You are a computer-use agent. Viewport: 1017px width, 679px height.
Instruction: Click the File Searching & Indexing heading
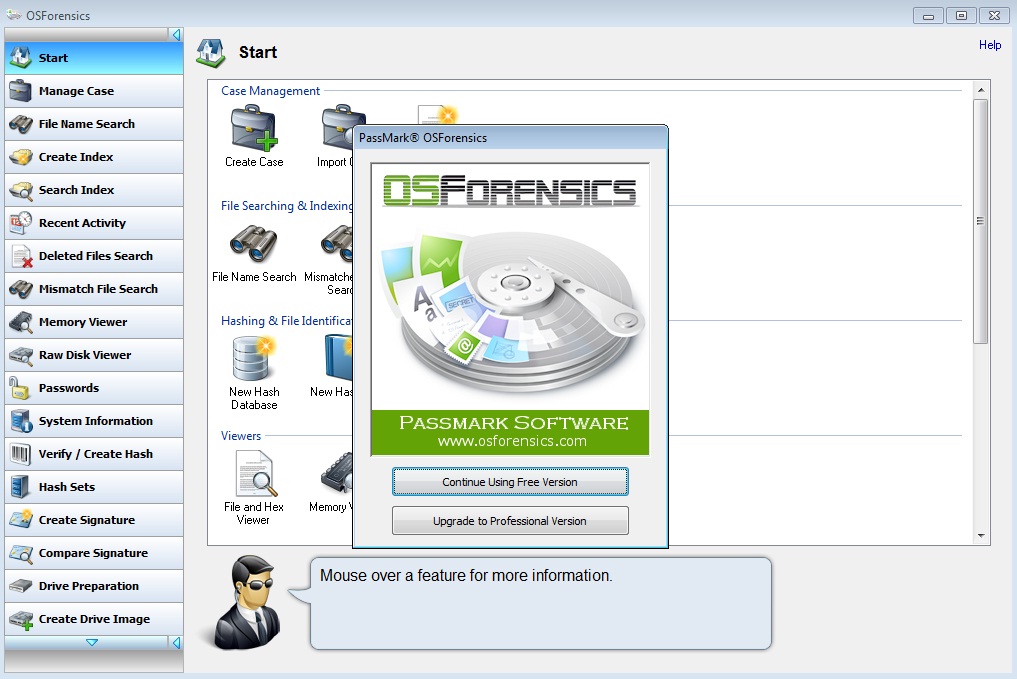pyautogui.click(x=287, y=206)
